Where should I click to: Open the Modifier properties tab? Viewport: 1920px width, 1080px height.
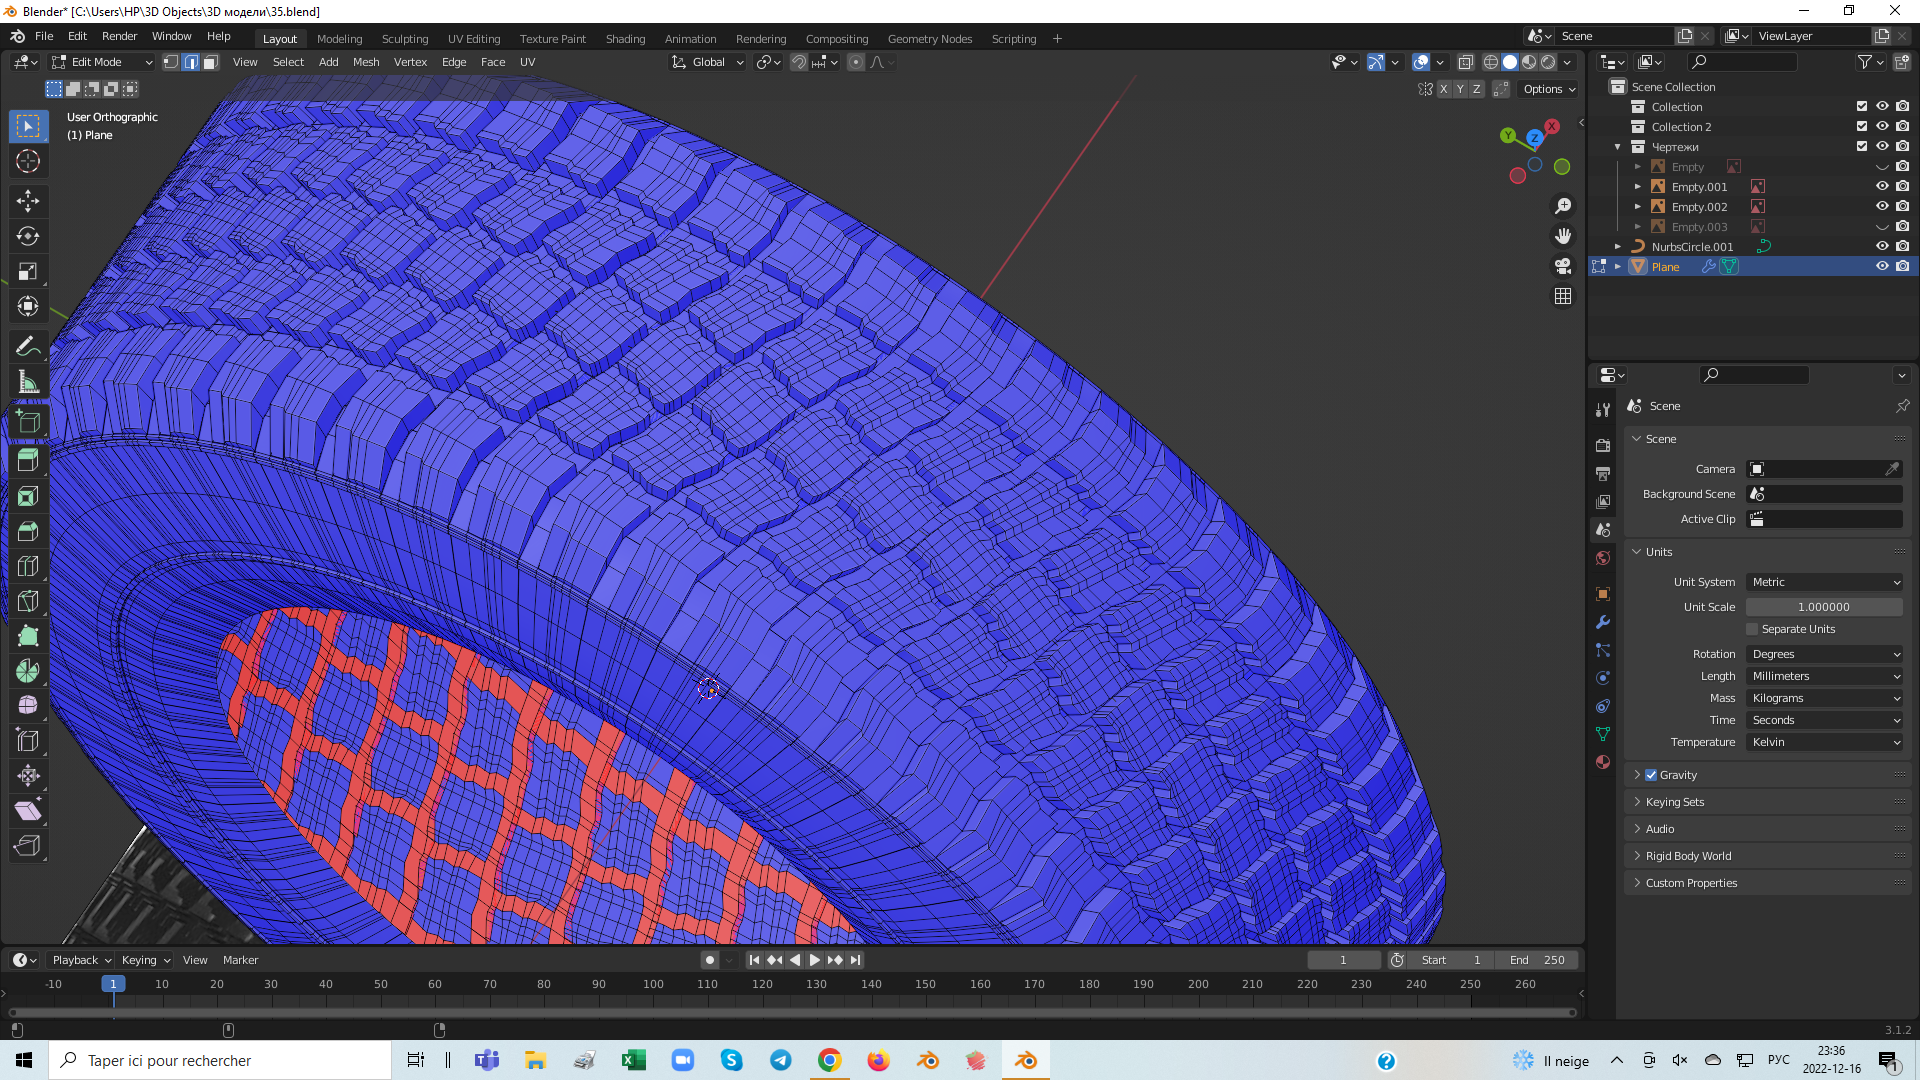point(1603,622)
